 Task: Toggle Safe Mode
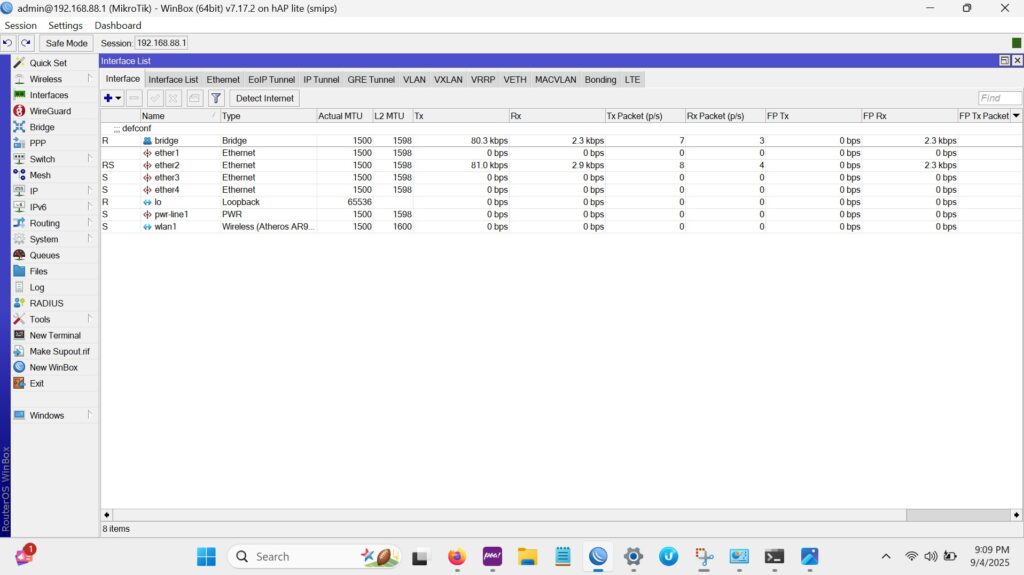coord(66,43)
